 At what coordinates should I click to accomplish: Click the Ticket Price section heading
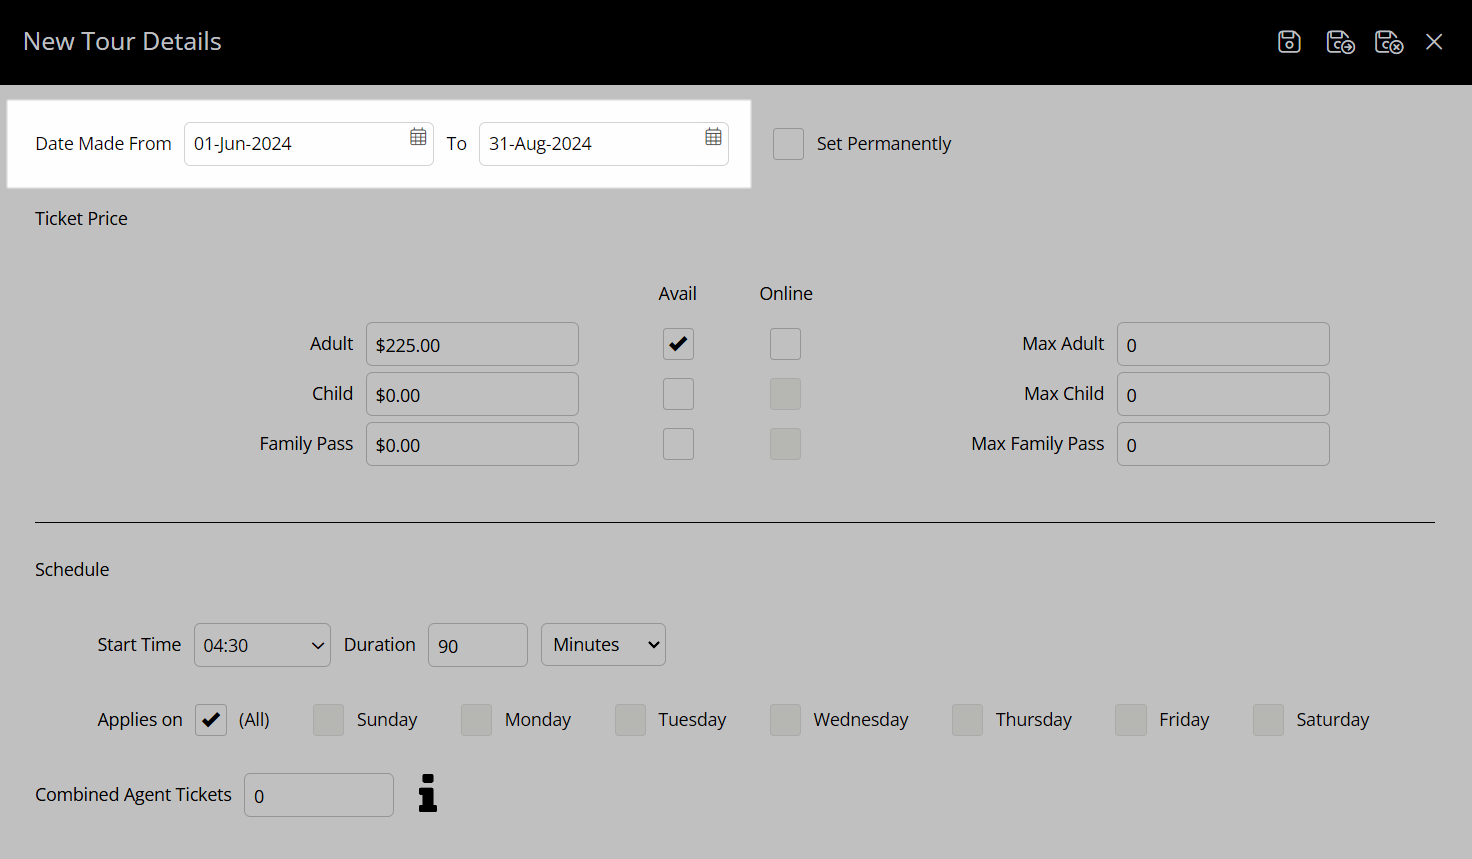81,218
